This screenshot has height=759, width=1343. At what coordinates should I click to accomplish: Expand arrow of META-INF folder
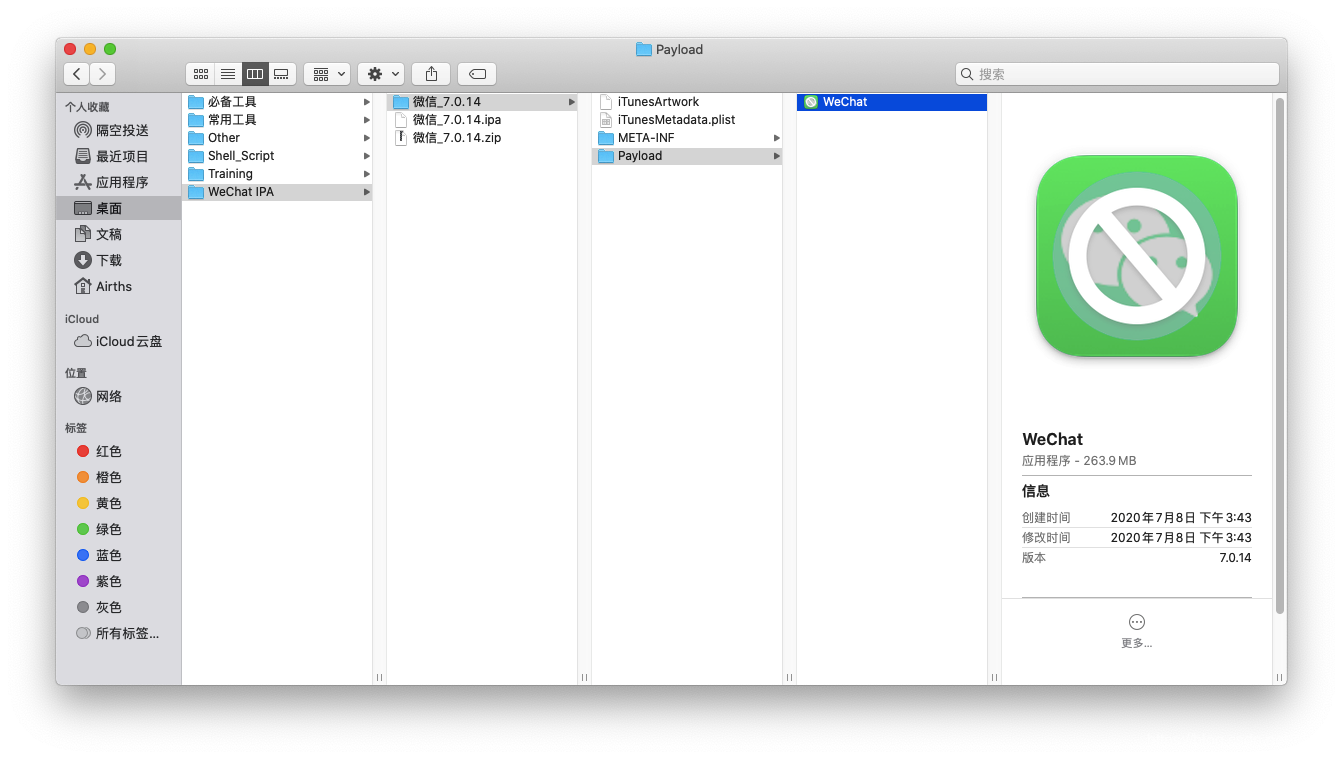(777, 138)
